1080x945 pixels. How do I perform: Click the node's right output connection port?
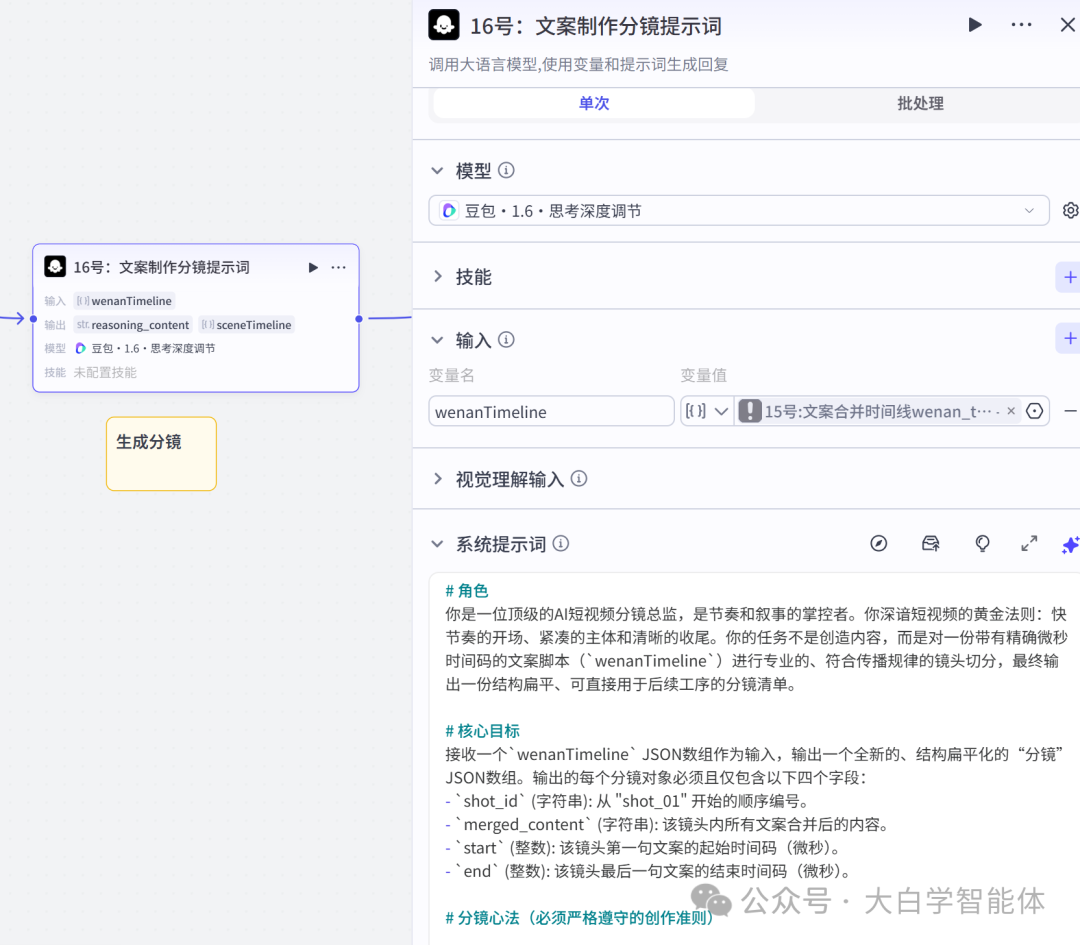click(359, 319)
